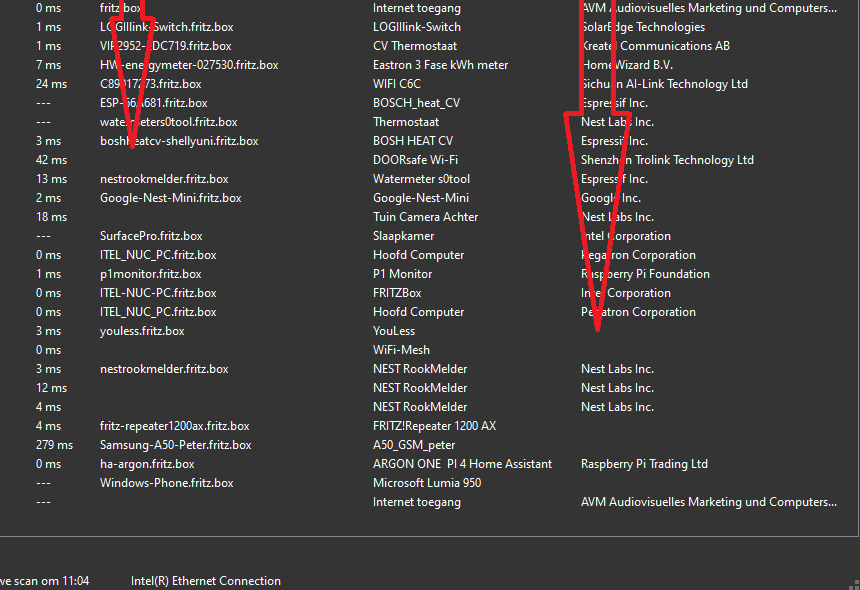The image size is (860, 590).
Task: Click the Raspberry Pi Foundation vendor
Action: (646, 274)
